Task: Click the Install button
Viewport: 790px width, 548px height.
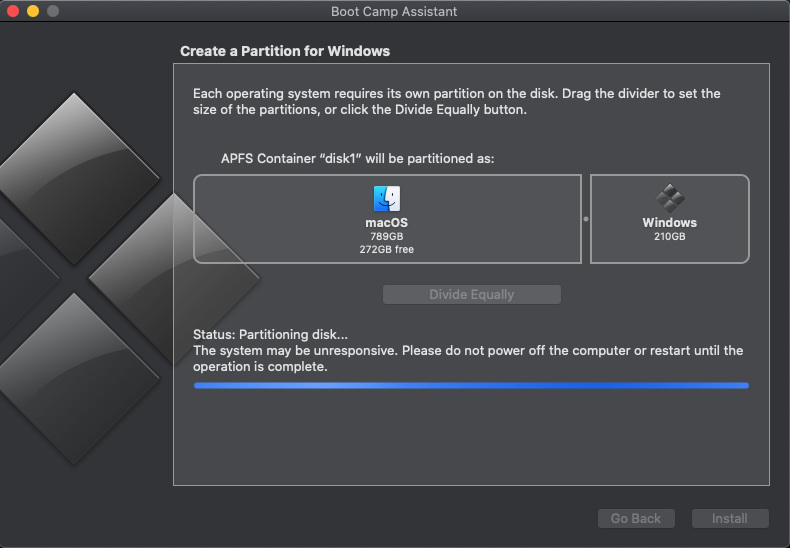Action: click(730, 518)
